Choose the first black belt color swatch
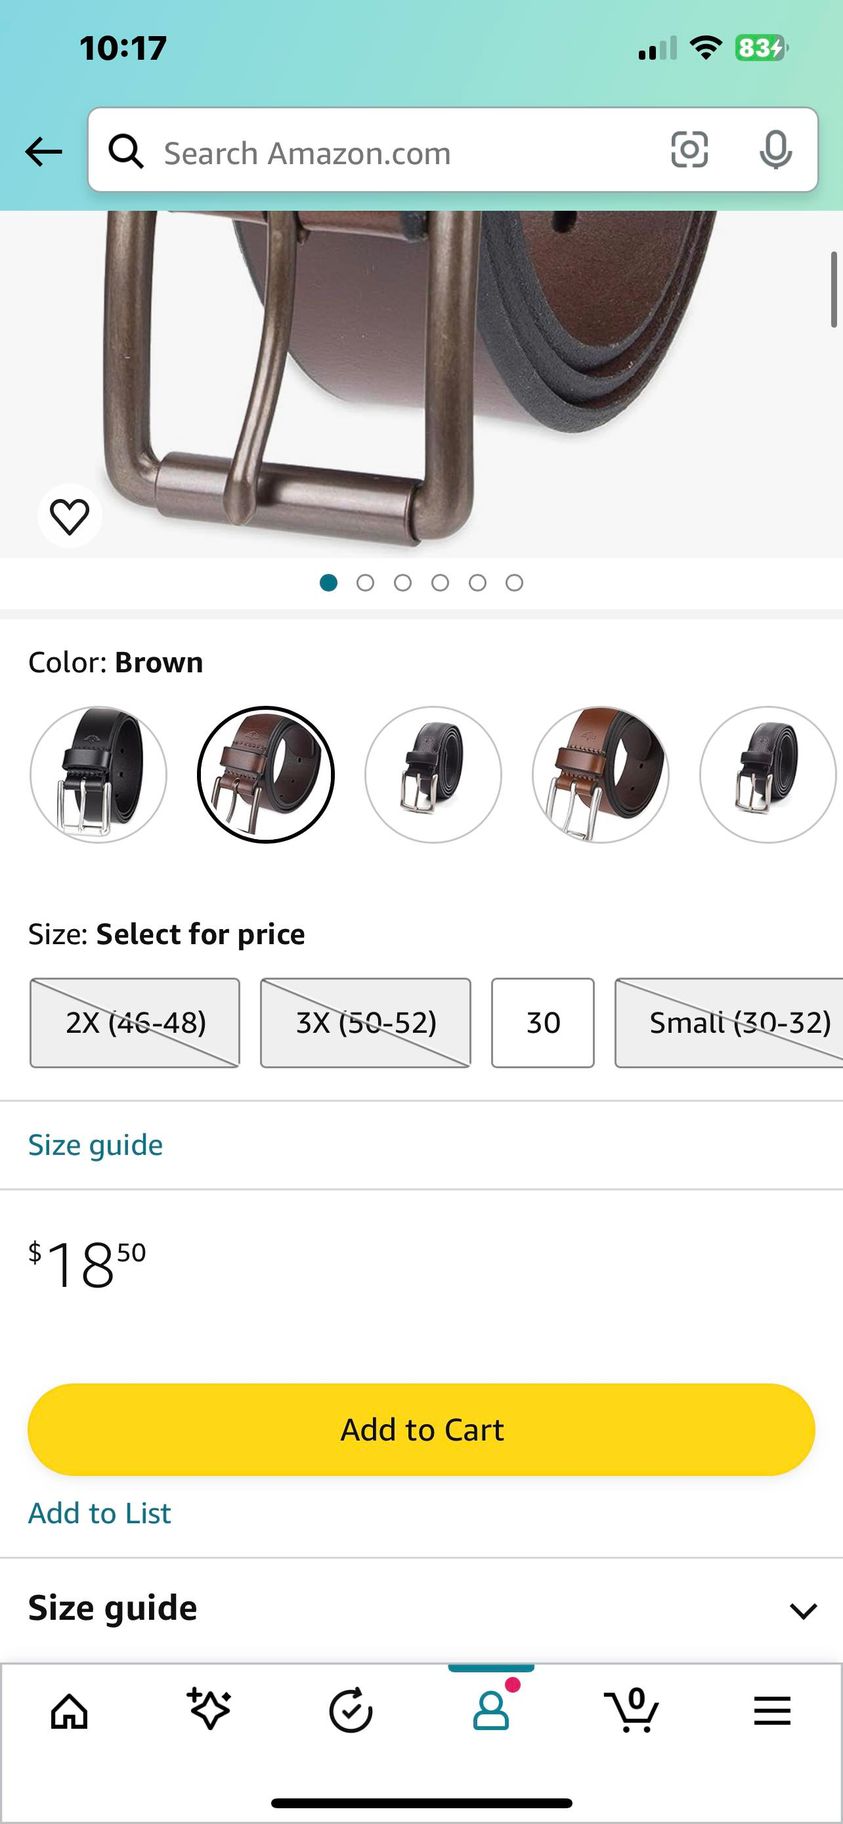 pyautogui.click(x=98, y=775)
